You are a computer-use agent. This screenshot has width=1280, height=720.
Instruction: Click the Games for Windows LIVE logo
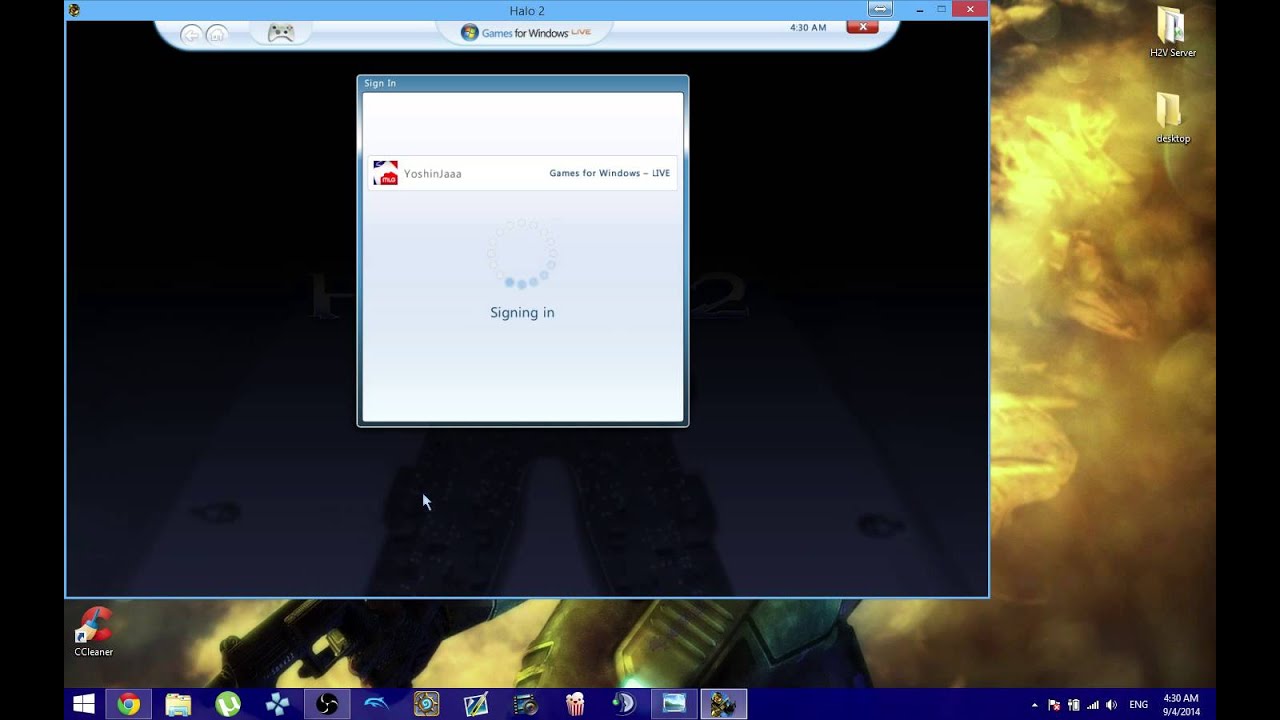(526, 32)
